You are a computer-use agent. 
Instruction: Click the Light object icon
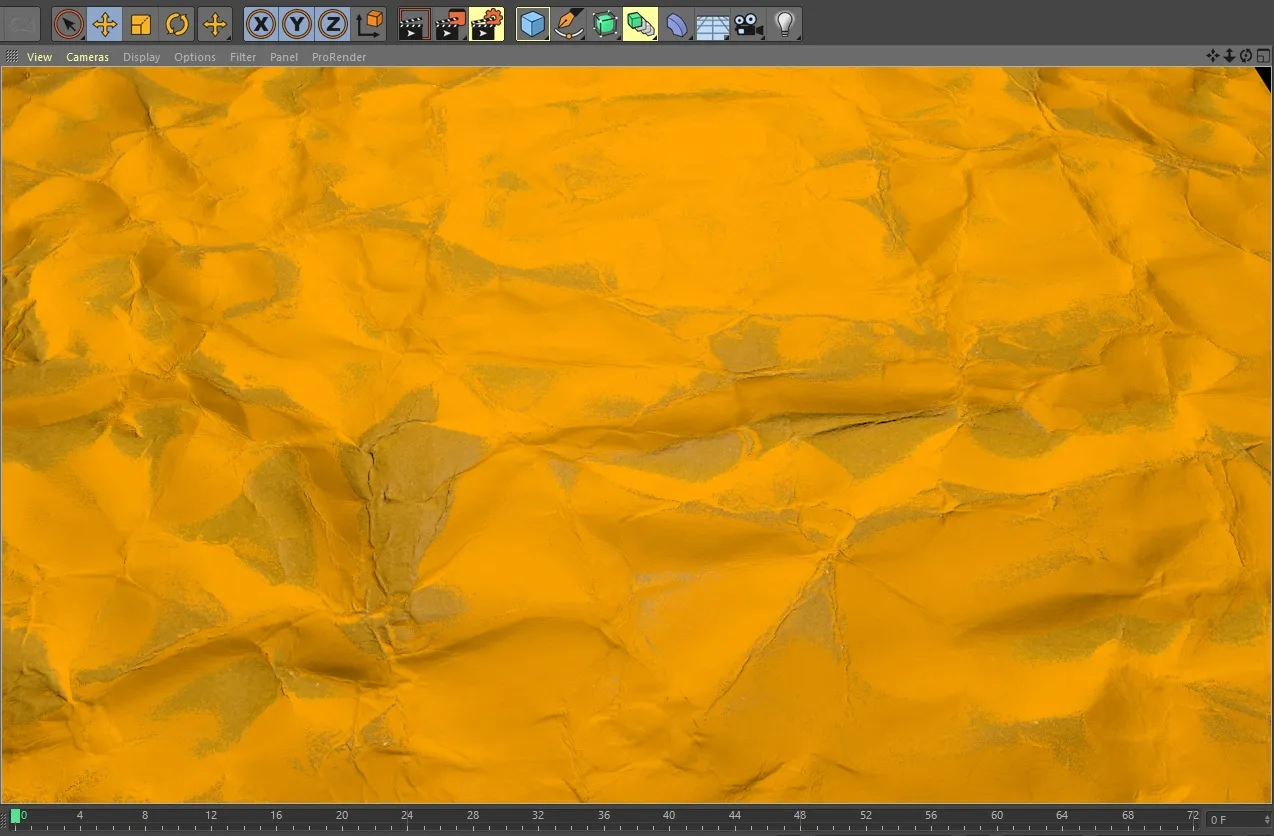click(x=785, y=23)
